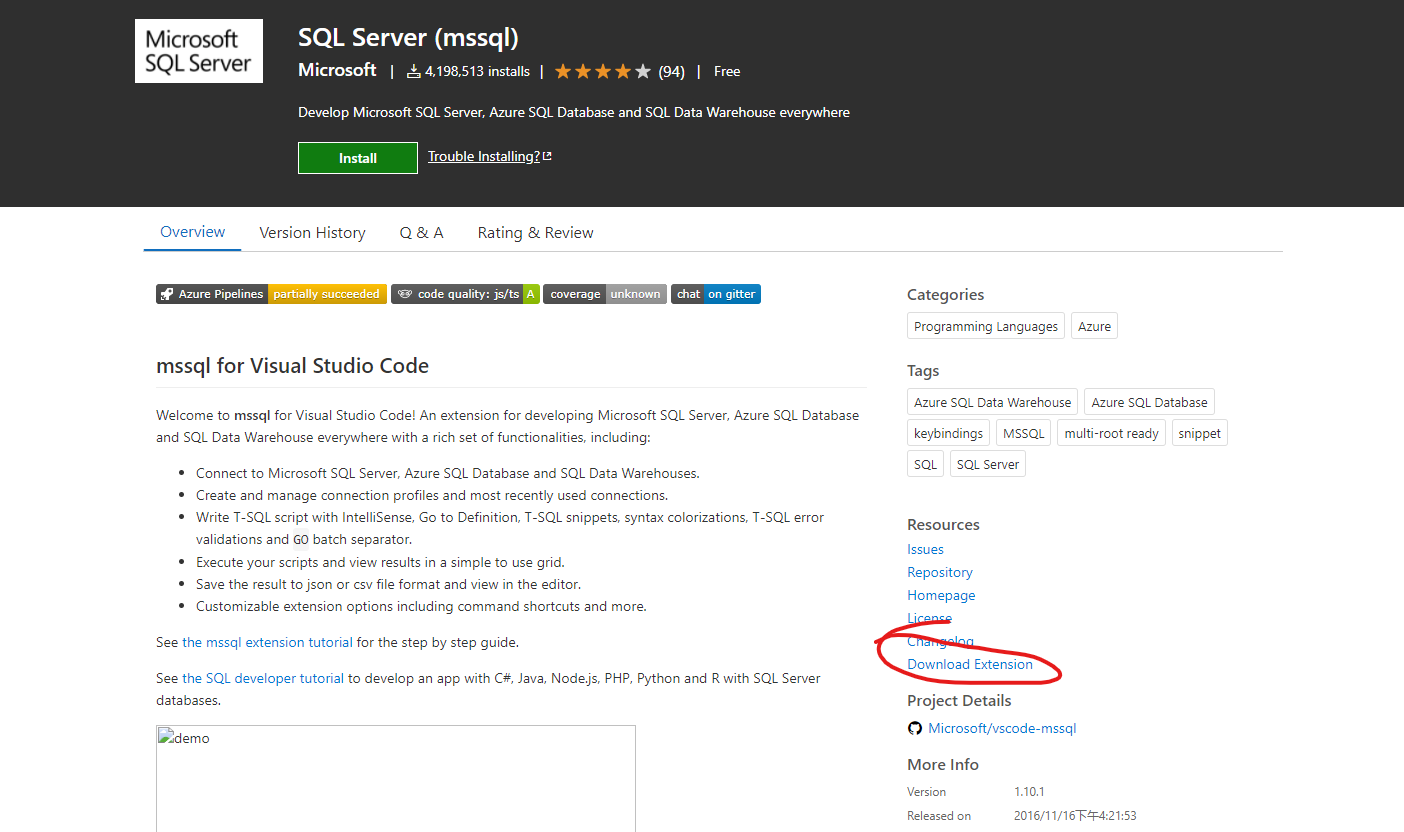
Task: Click the Resources section heading
Action: pos(943,524)
